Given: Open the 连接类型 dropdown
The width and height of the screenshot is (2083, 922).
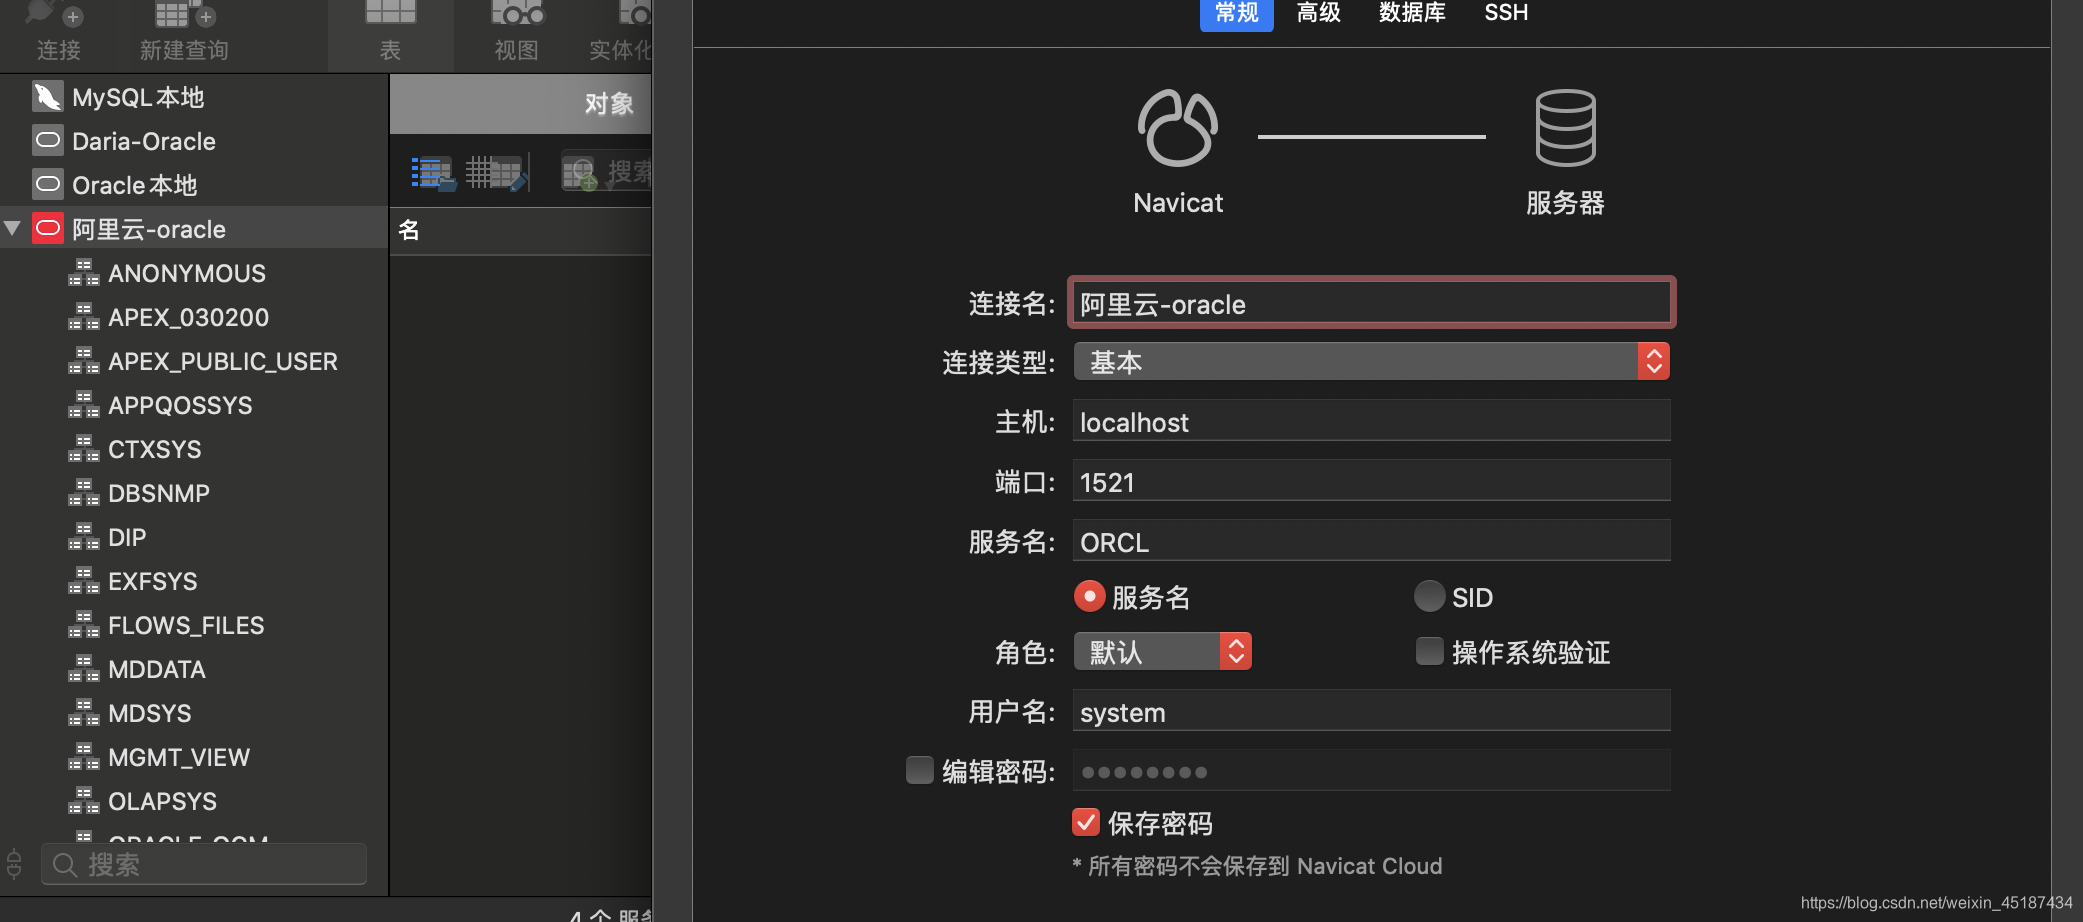Looking at the screenshot, I should tap(1371, 362).
